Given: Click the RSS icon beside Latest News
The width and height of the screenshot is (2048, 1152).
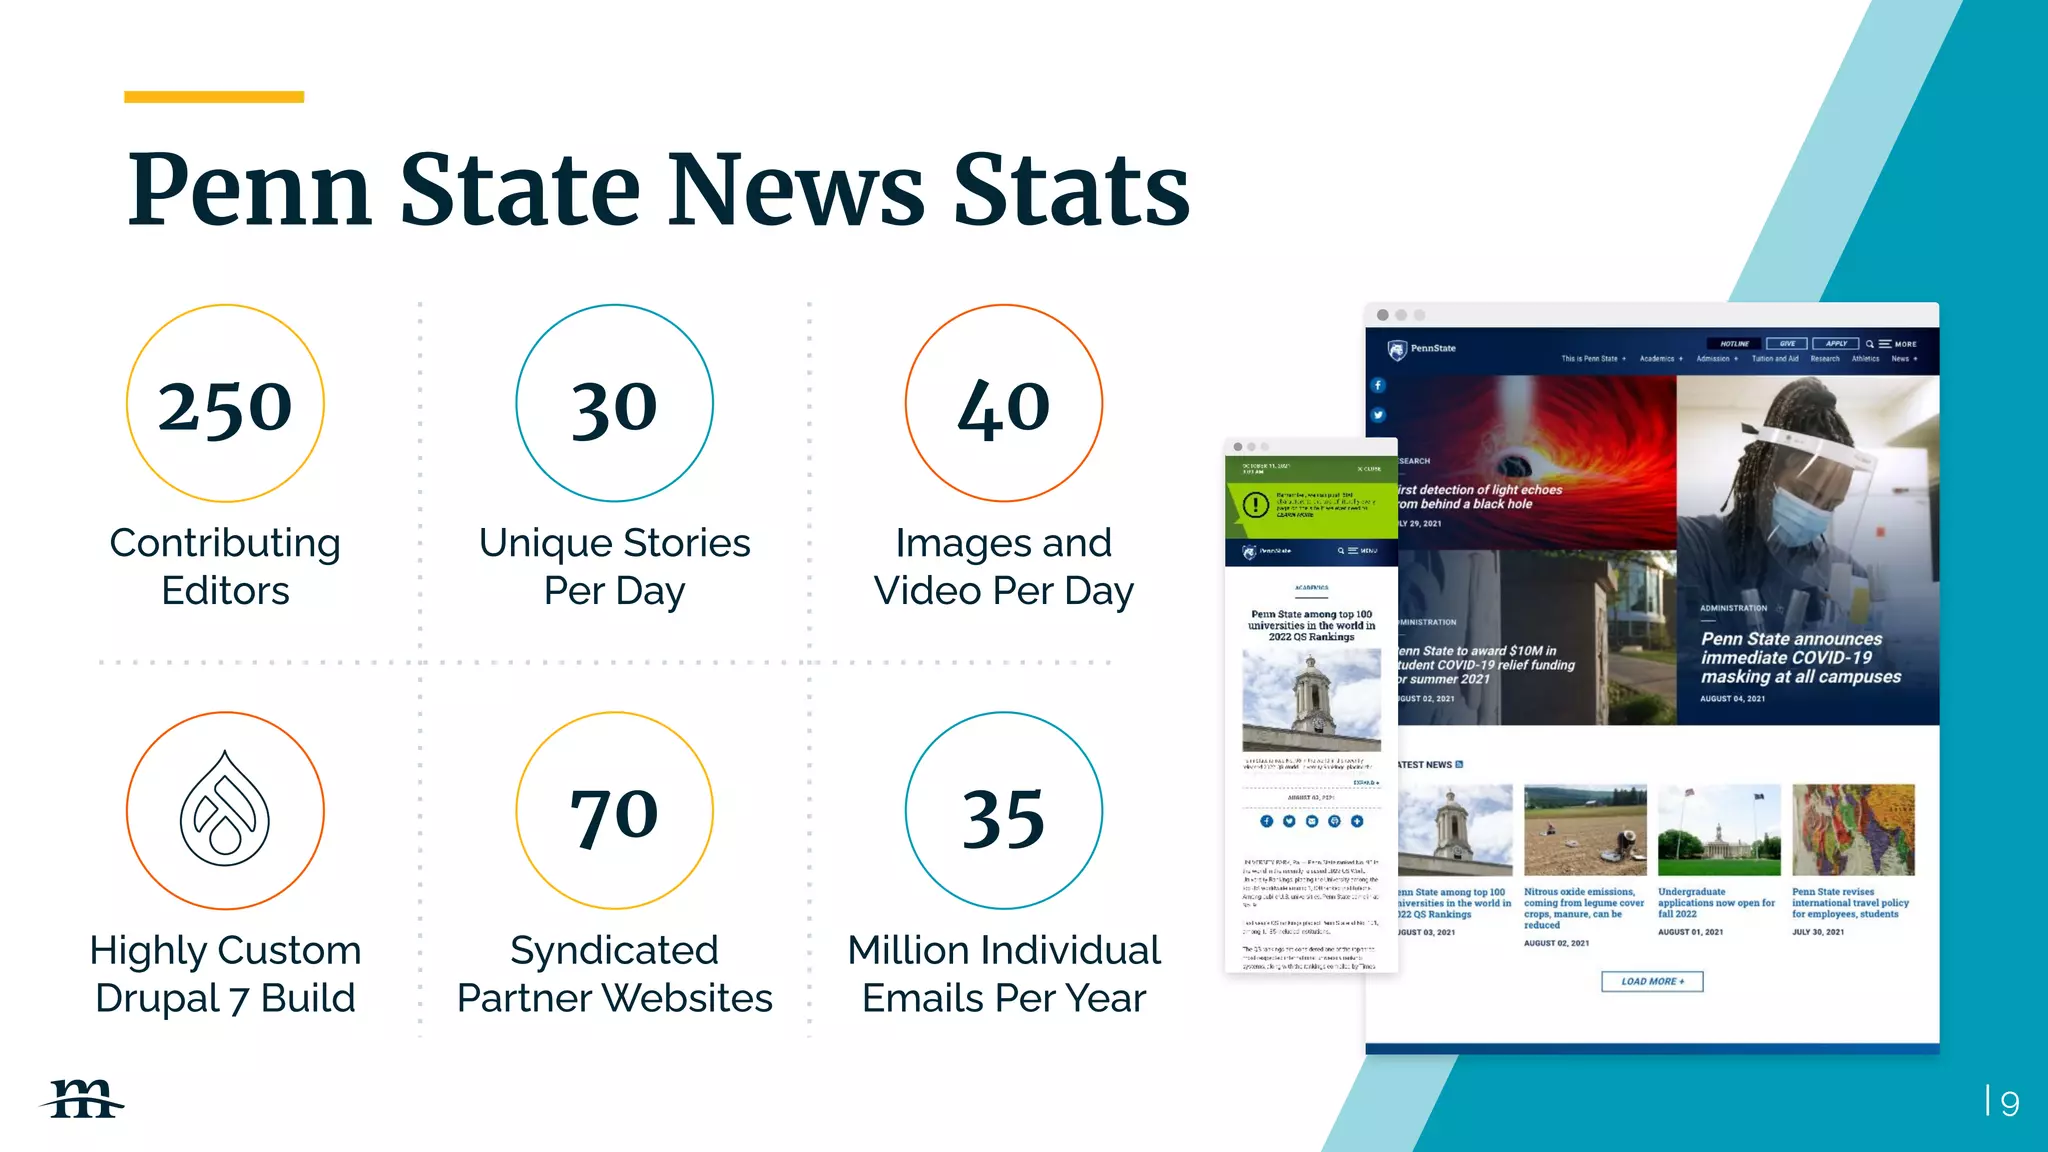Looking at the screenshot, I should tap(1459, 764).
